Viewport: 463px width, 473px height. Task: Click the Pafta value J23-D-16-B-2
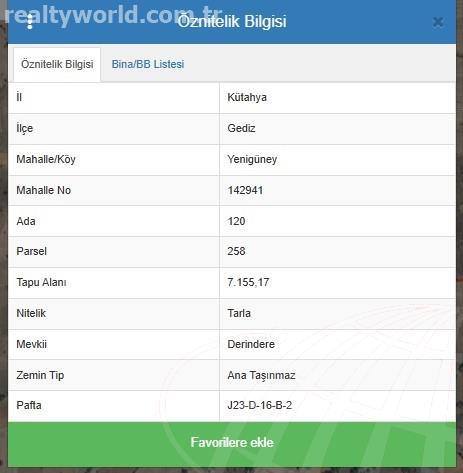pyautogui.click(x=260, y=405)
